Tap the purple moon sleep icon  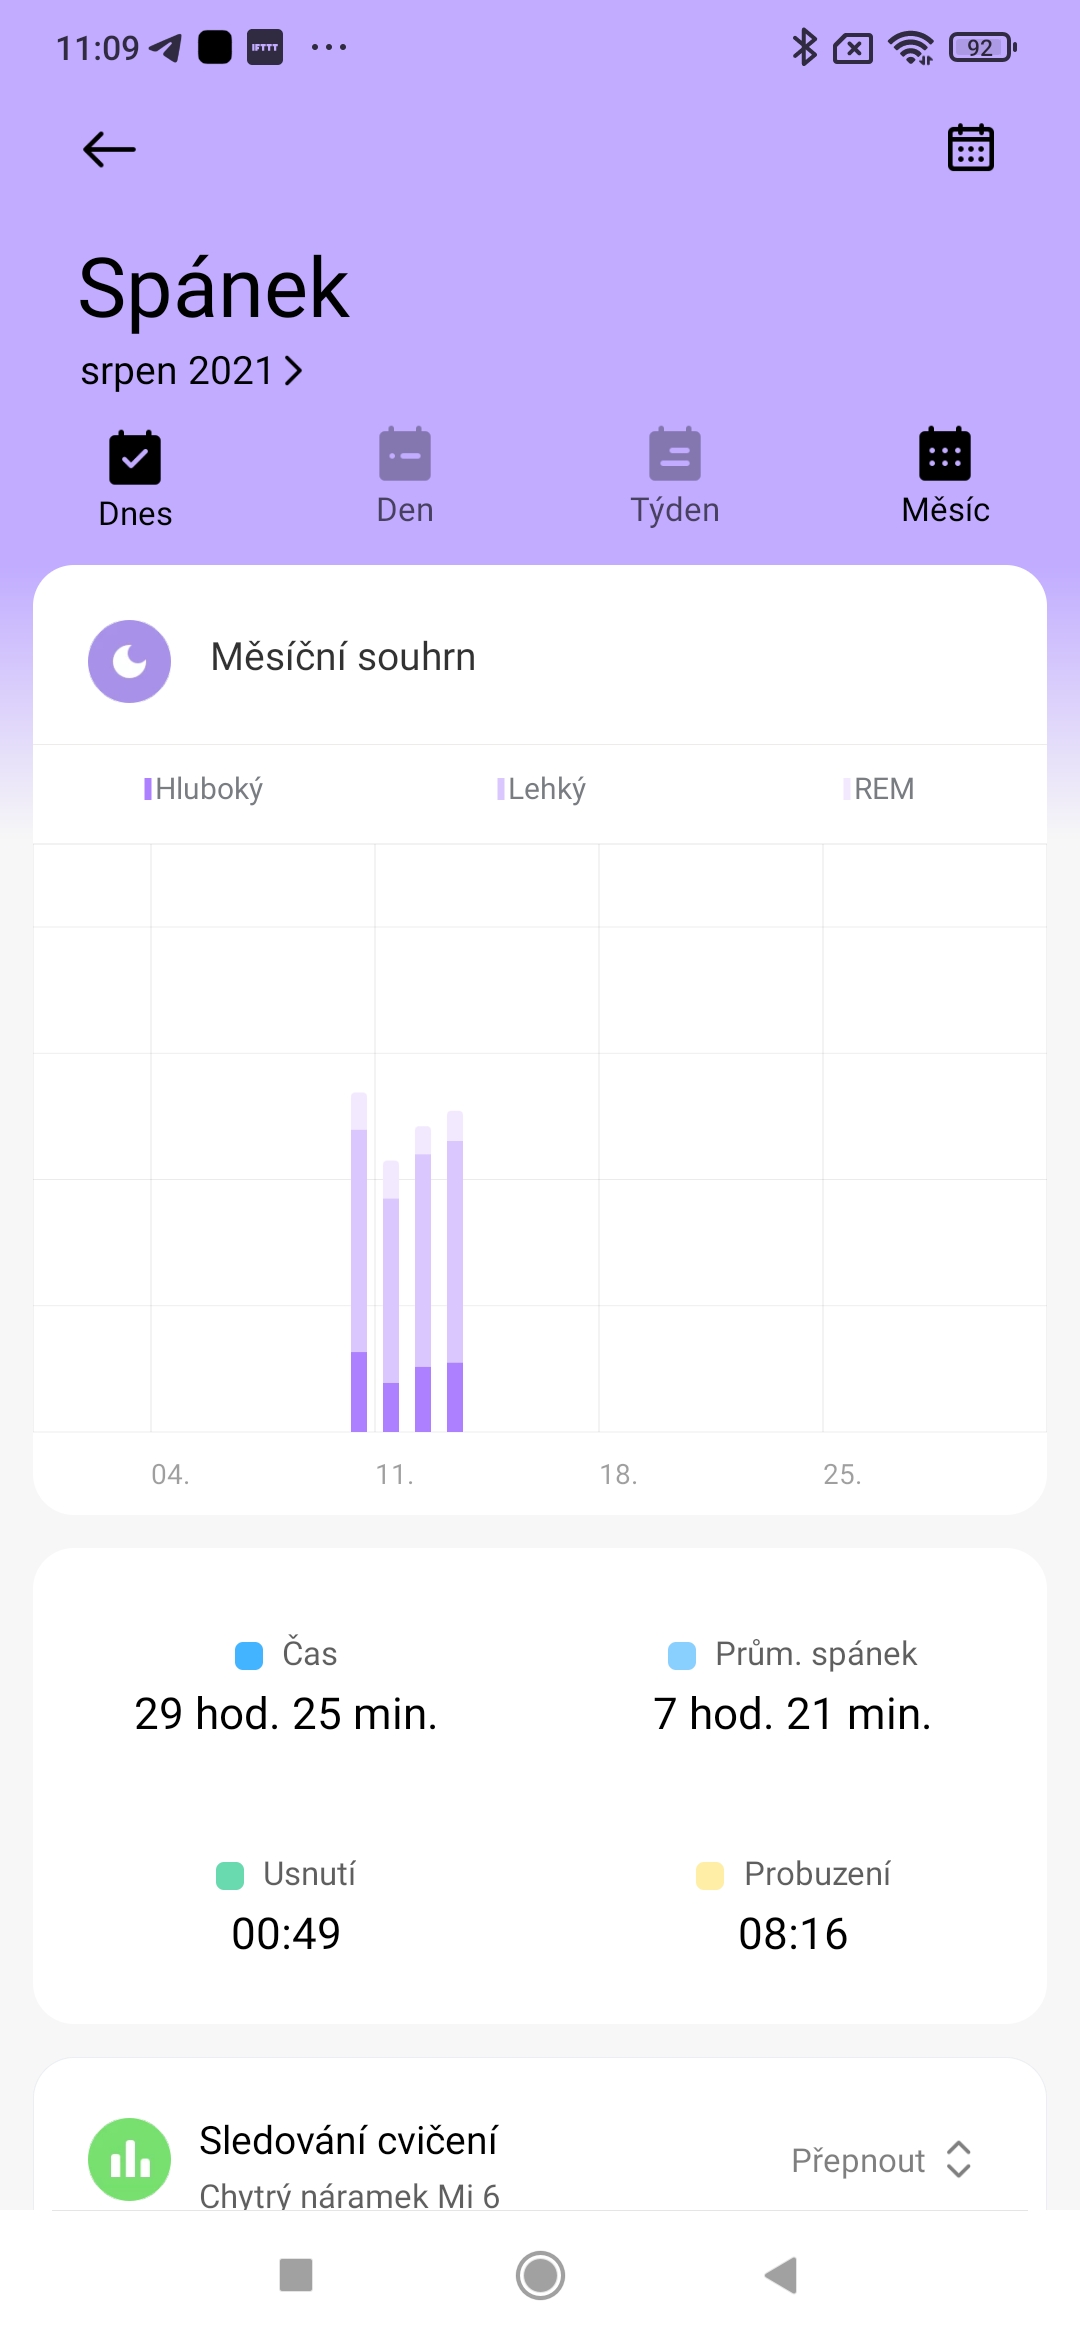coord(129,661)
